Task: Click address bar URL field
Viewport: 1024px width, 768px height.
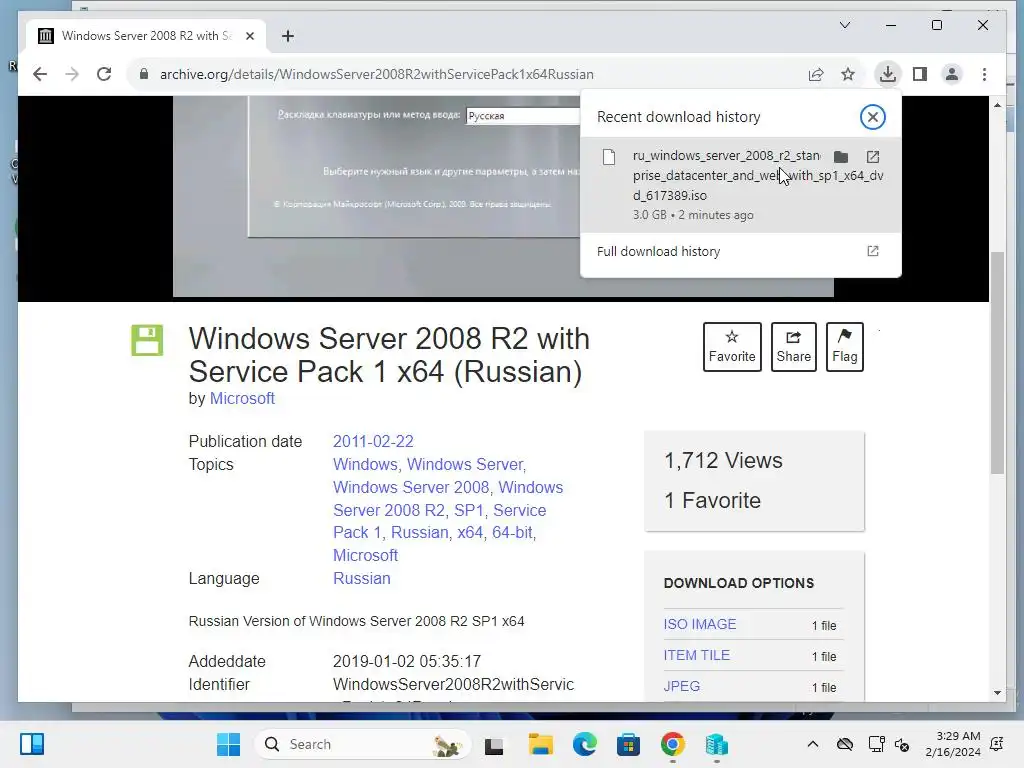Action: (x=376, y=74)
